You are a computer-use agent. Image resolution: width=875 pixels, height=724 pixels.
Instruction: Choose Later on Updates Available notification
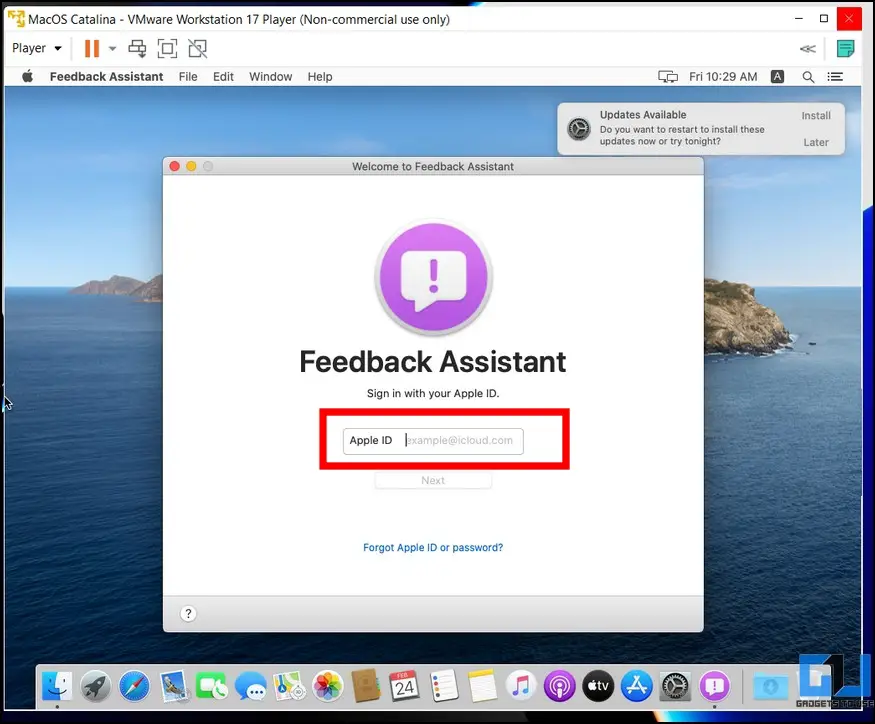click(x=816, y=143)
